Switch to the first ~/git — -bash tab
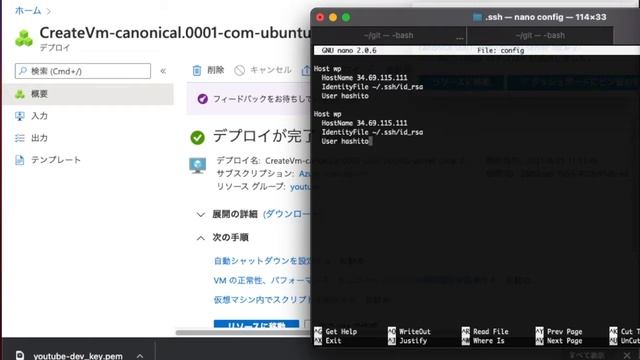 point(389,36)
